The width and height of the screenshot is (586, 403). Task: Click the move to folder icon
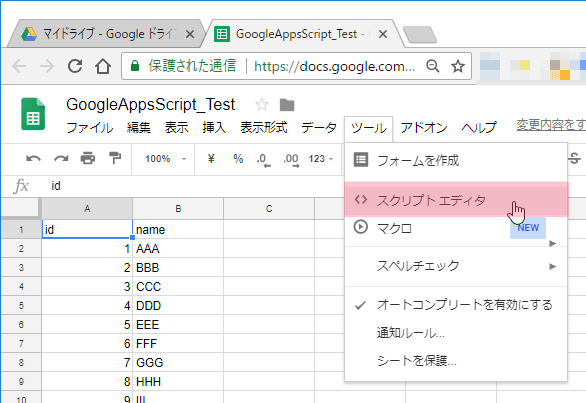tap(287, 105)
